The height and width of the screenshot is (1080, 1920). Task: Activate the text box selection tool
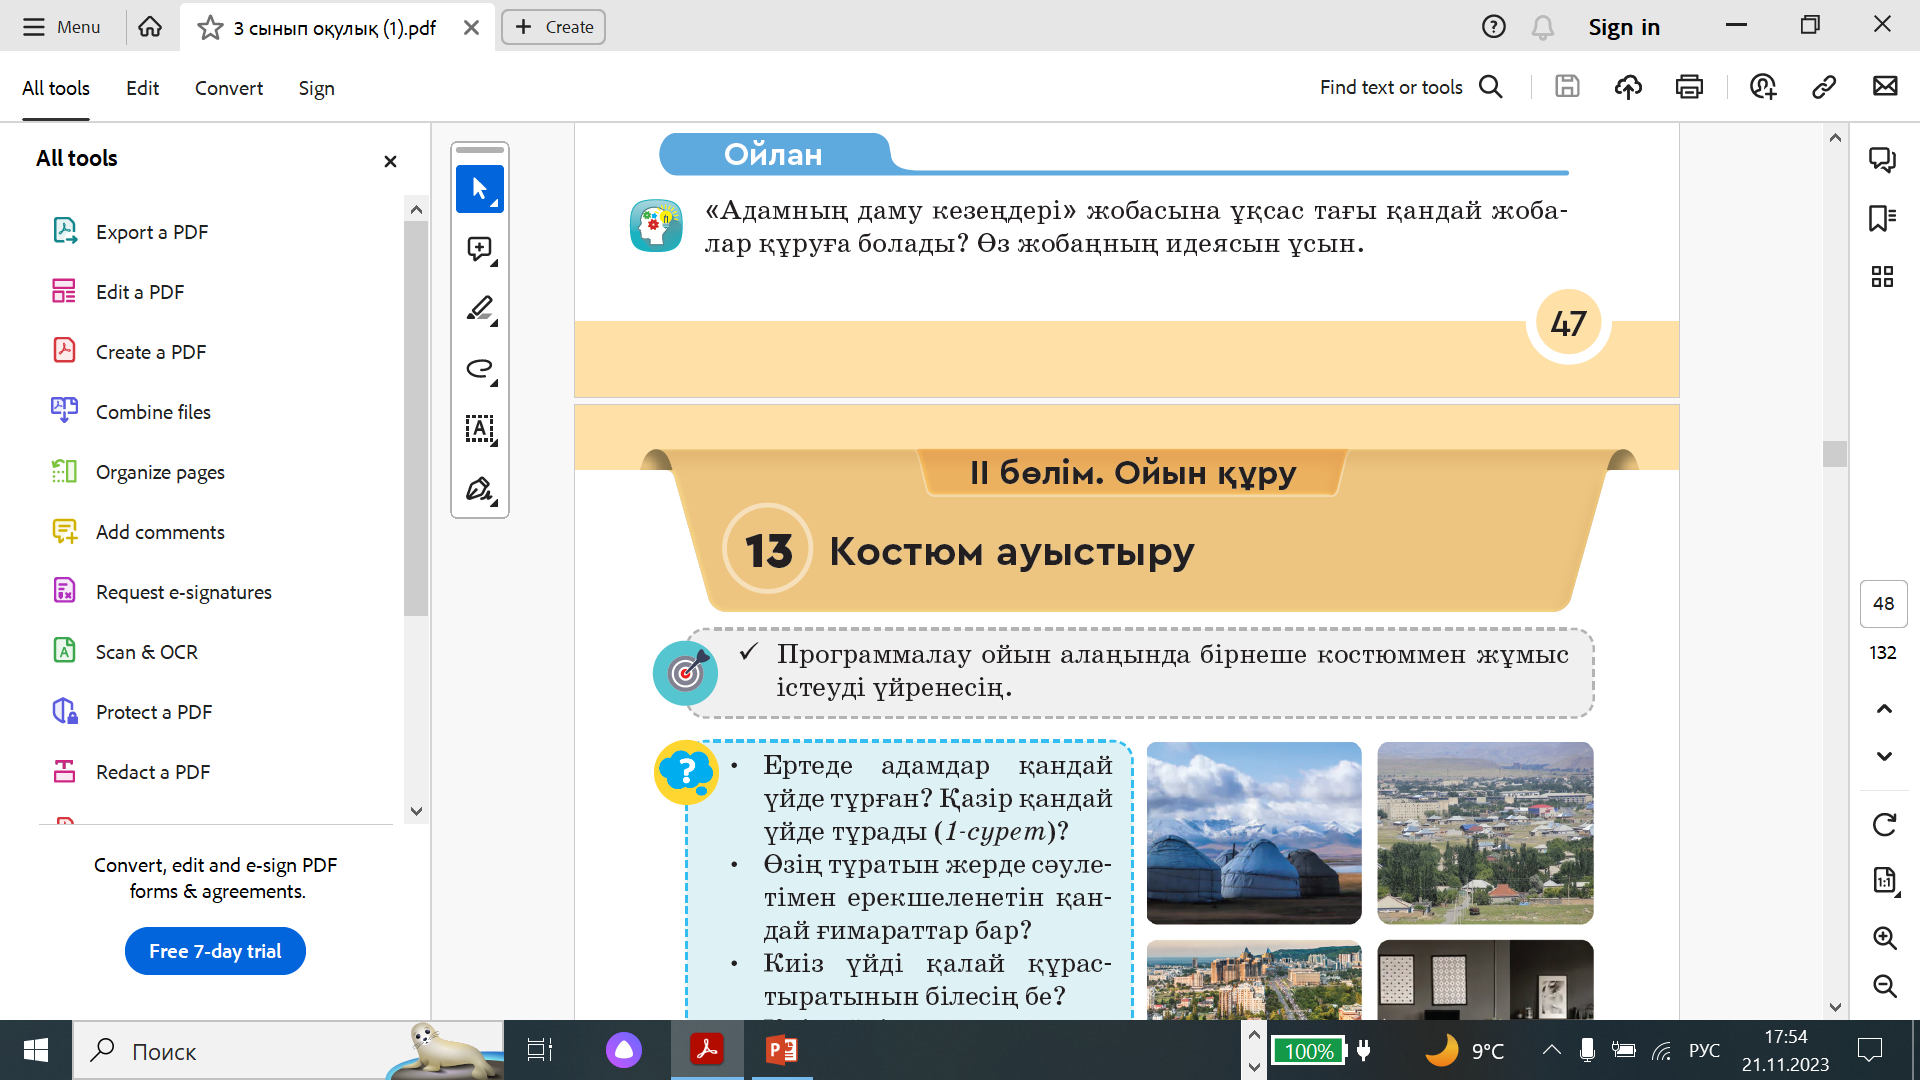pos(479,429)
